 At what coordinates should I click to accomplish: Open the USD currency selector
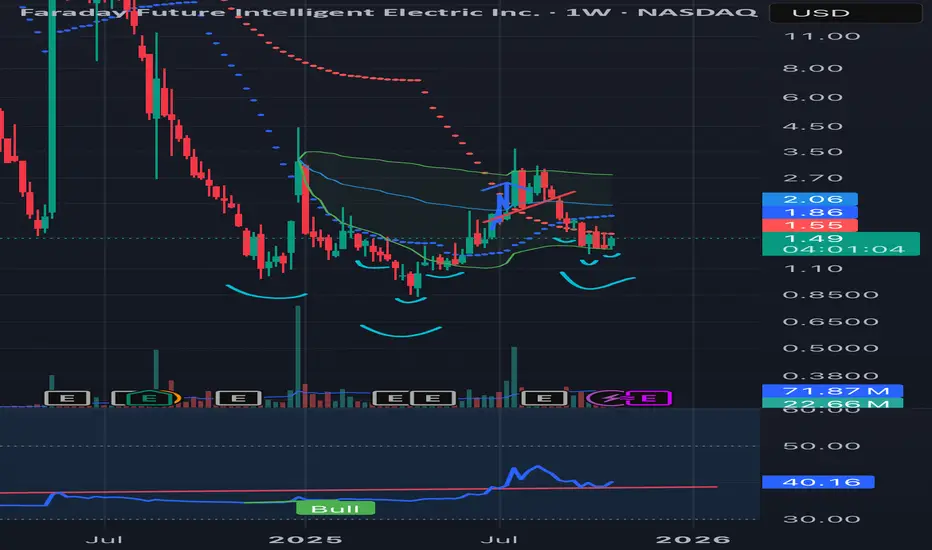(845, 13)
